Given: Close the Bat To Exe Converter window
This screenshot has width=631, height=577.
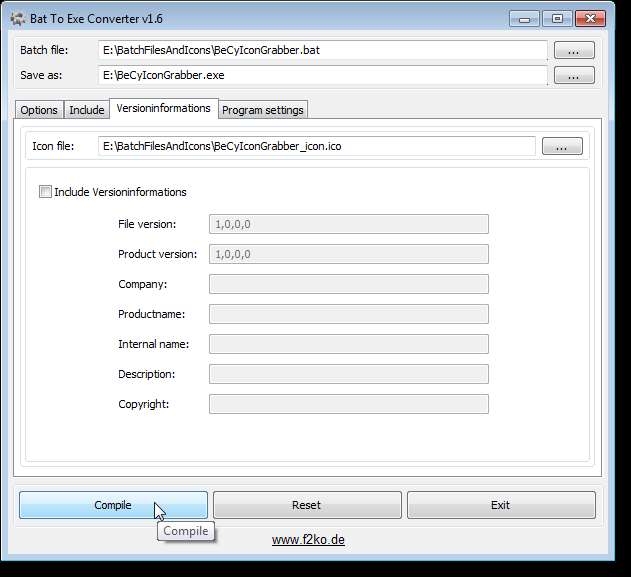Looking at the screenshot, I should (590, 19).
